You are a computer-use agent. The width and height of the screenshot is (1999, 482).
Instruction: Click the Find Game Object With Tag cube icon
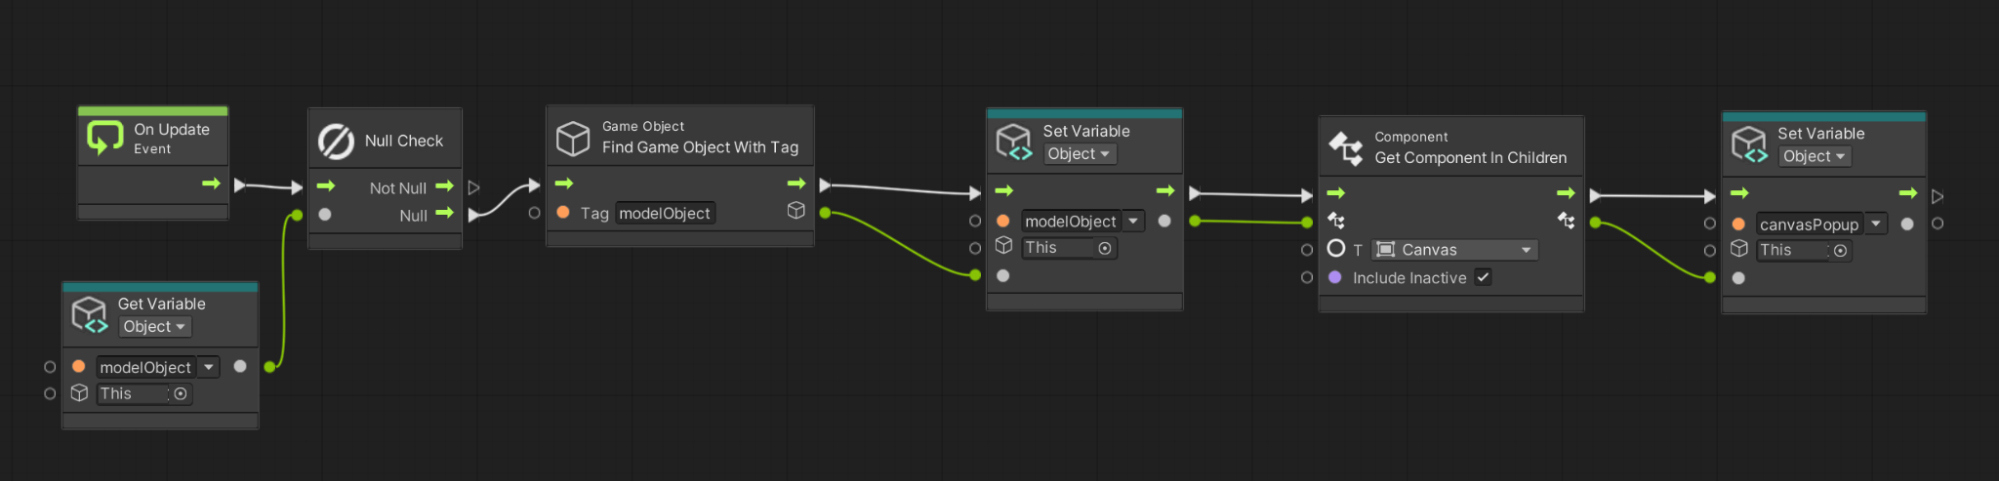point(573,138)
